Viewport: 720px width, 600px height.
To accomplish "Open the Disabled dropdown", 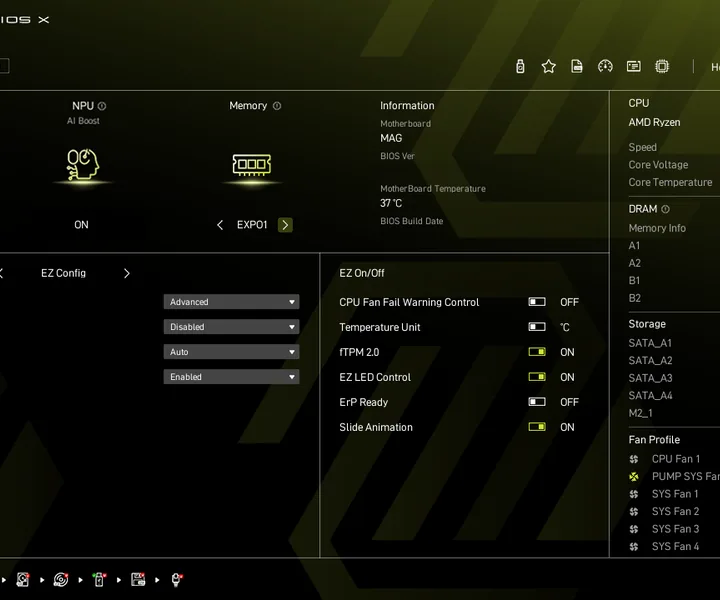I will tap(231, 327).
